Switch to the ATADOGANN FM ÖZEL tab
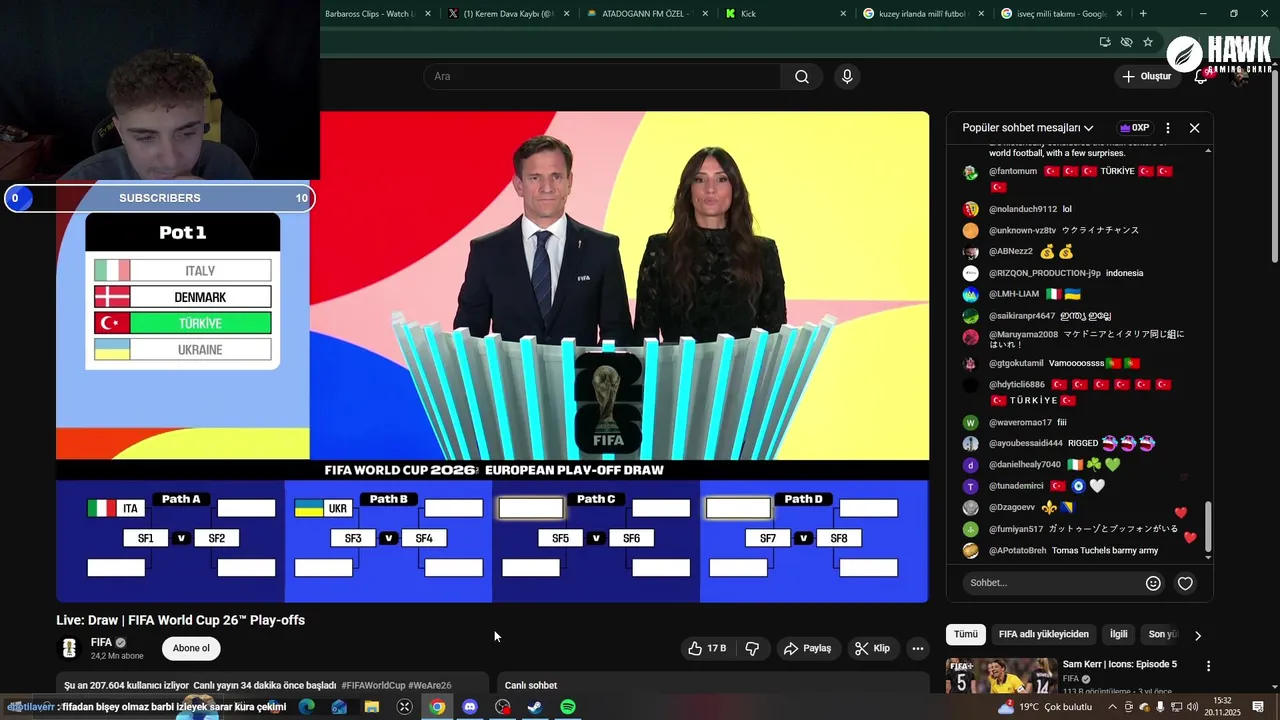Screen dimensions: 1280x720 [x=646, y=14]
